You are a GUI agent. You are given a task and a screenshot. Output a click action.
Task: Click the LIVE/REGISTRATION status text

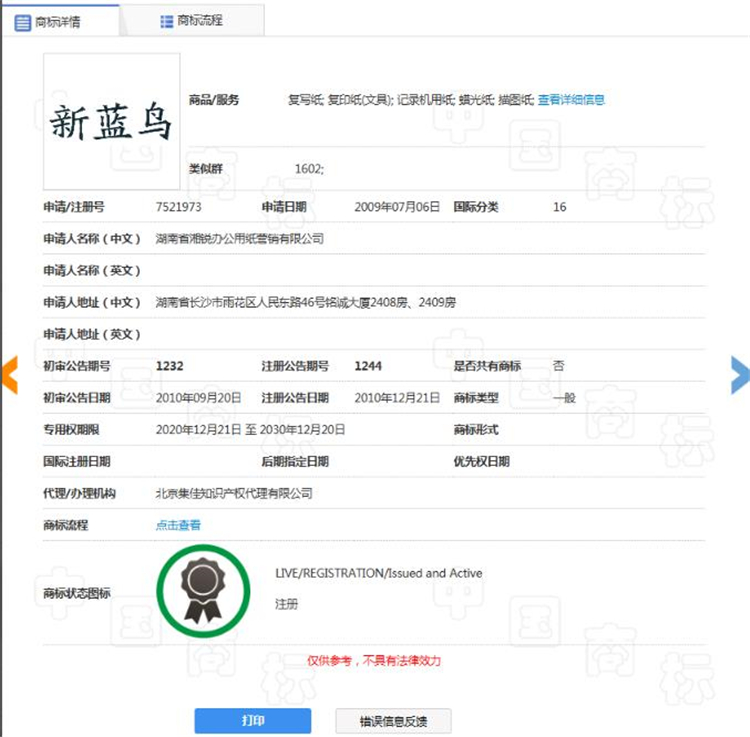point(379,574)
